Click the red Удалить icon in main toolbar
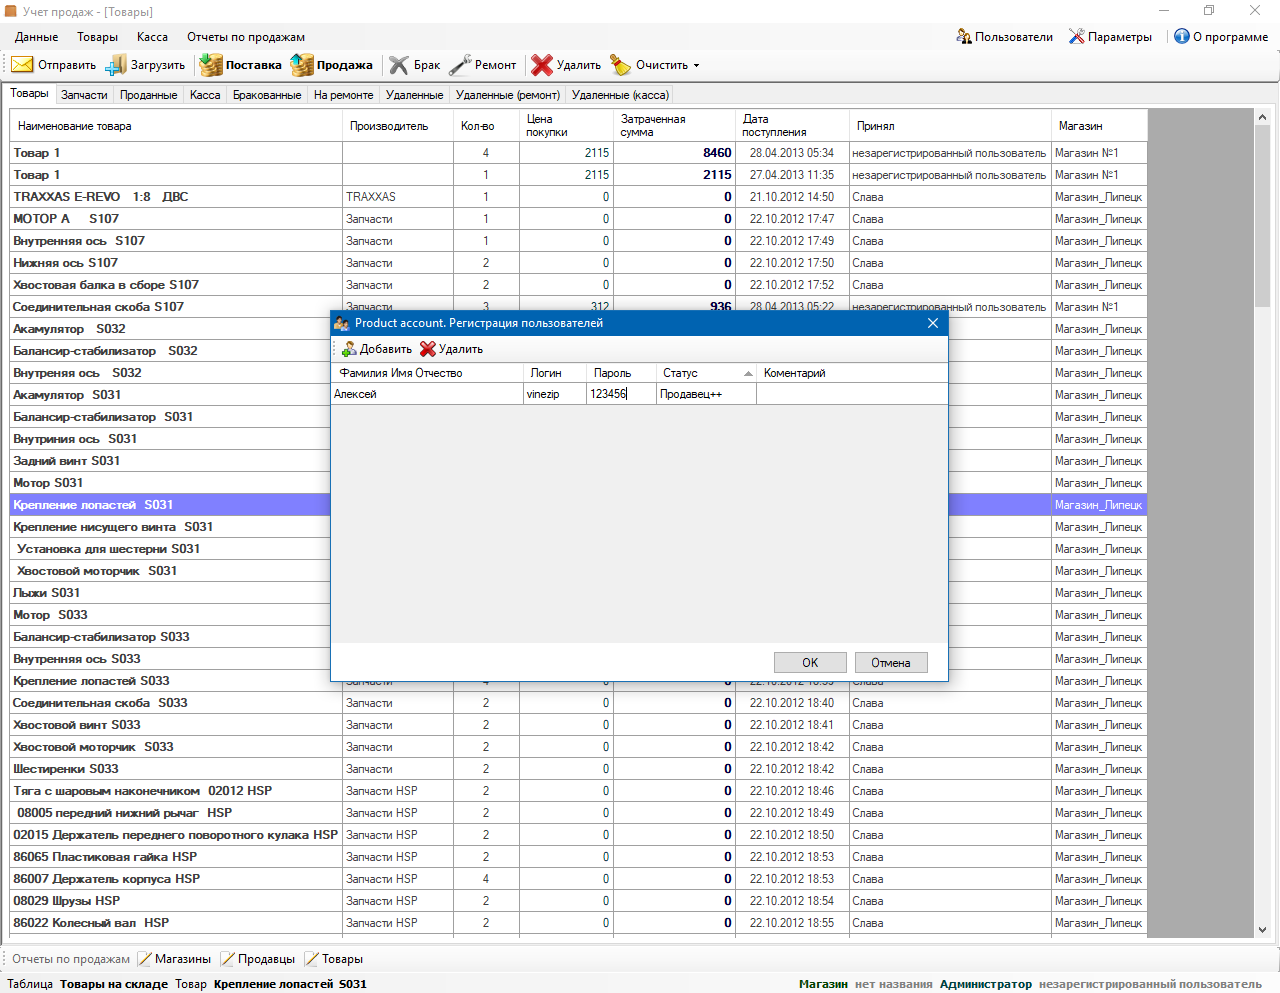The width and height of the screenshot is (1280, 993). coord(542,65)
